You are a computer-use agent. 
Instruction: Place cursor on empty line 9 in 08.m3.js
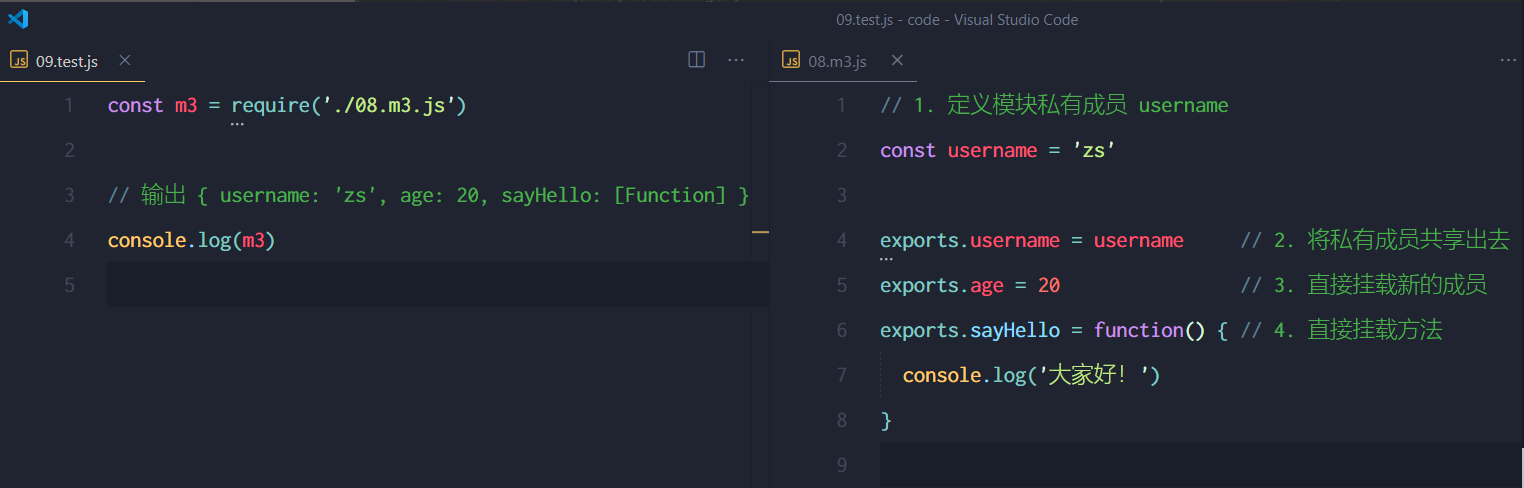click(1150, 465)
